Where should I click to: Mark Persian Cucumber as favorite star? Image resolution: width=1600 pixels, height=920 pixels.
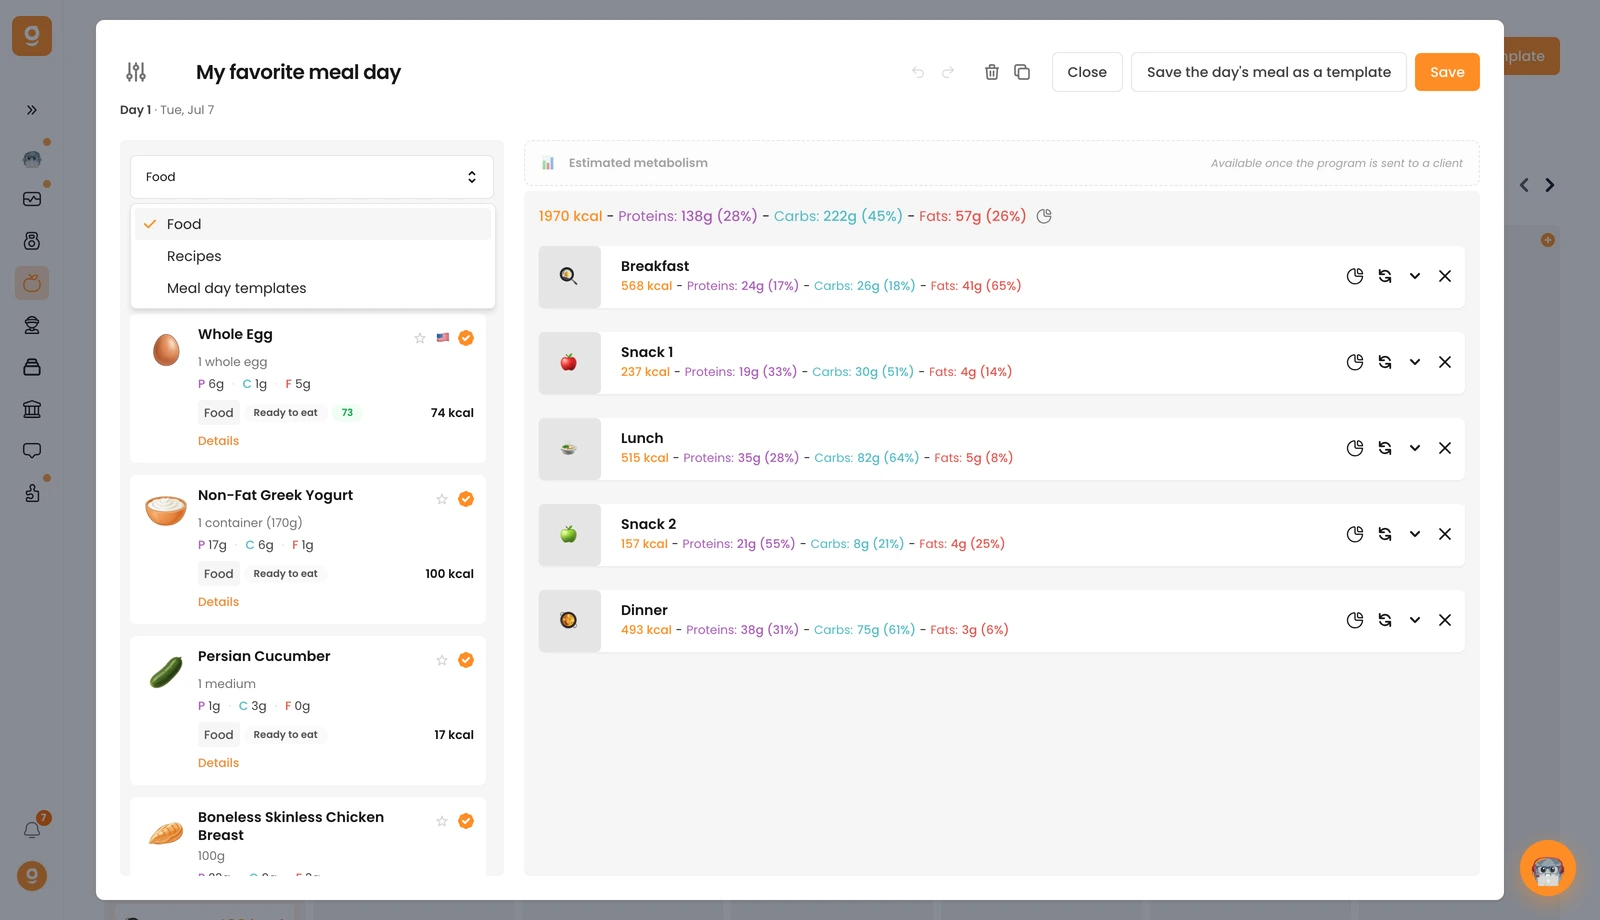tap(442, 660)
